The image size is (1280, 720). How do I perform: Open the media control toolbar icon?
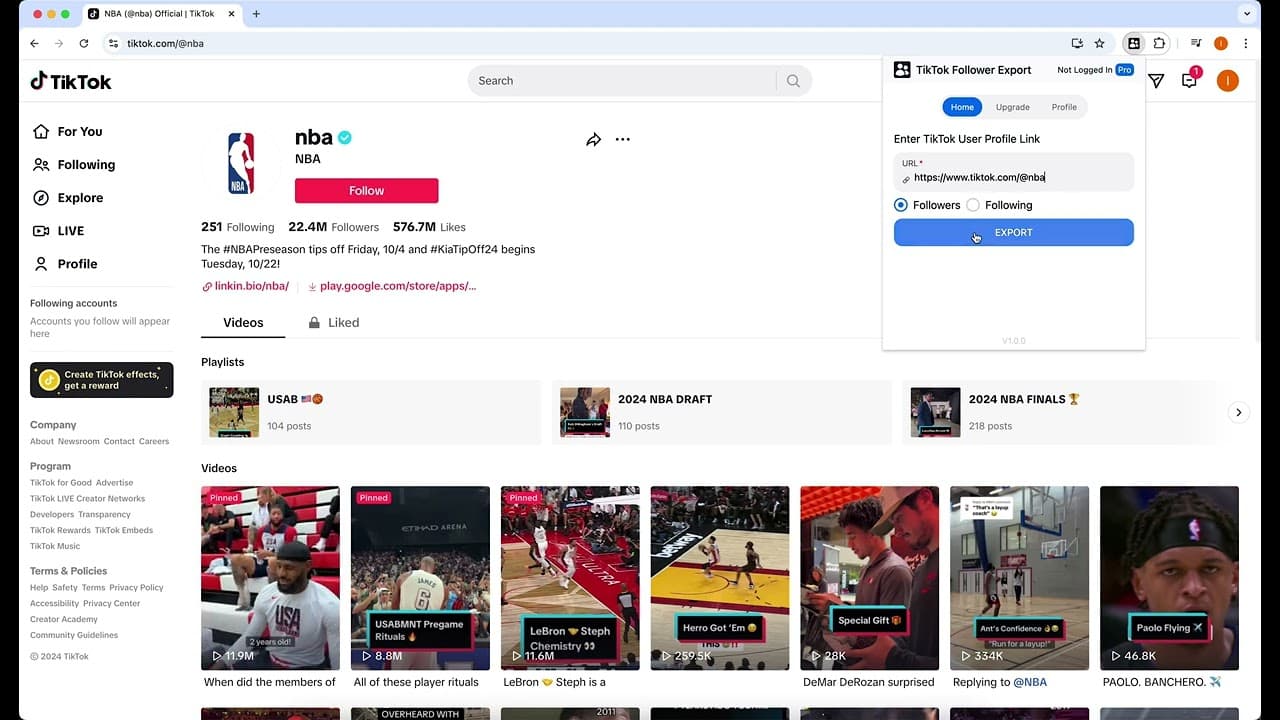1196,44
